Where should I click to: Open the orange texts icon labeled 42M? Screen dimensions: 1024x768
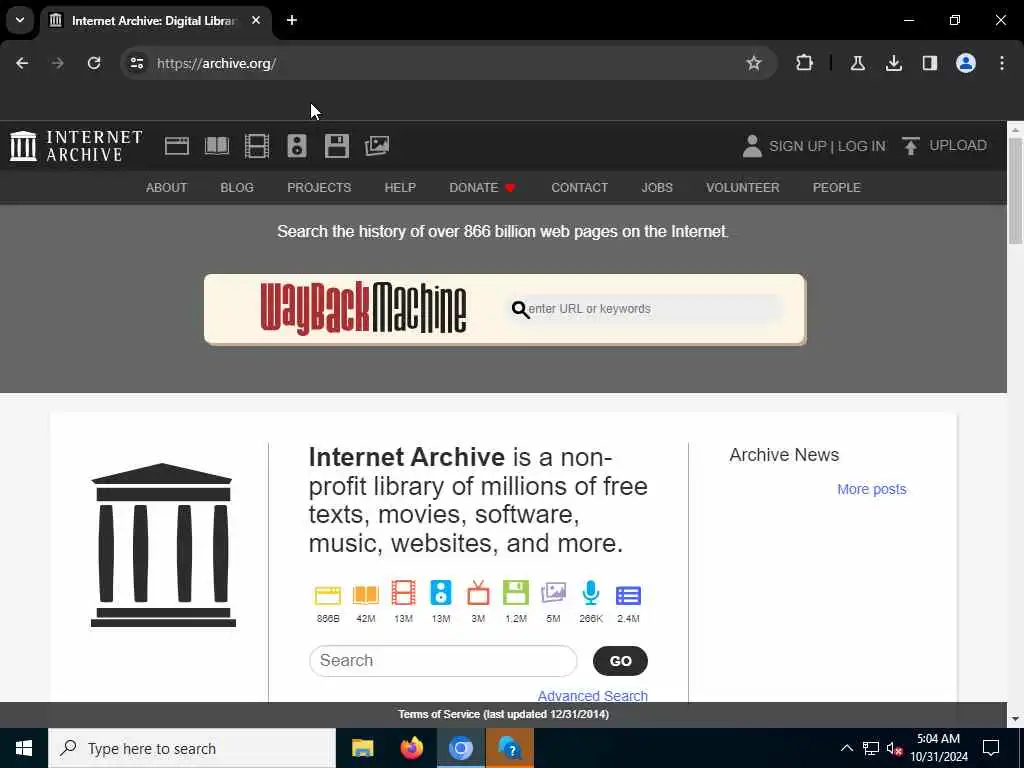point(366,594)
